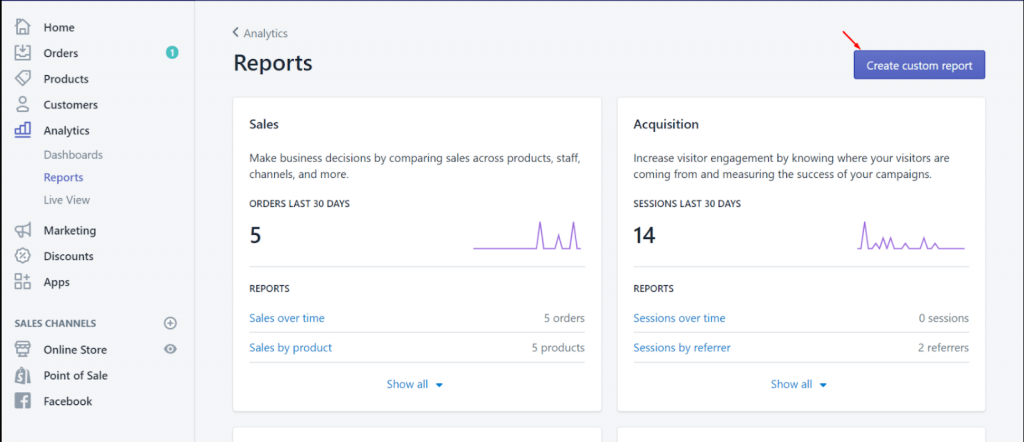The width and height of the screenshot is (1024, 442).
Task: Expand Show all under Acquisition reports
Action: 800,384
